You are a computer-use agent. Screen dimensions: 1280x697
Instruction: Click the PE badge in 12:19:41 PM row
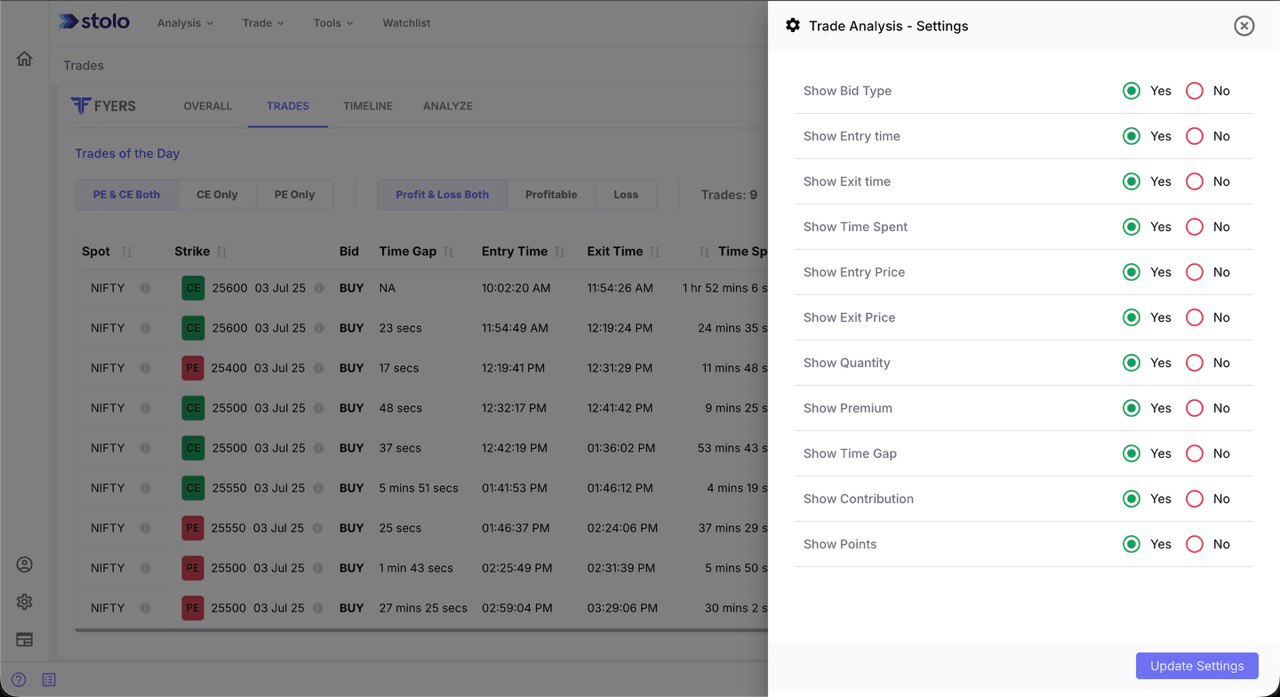[x=193, y=368]
